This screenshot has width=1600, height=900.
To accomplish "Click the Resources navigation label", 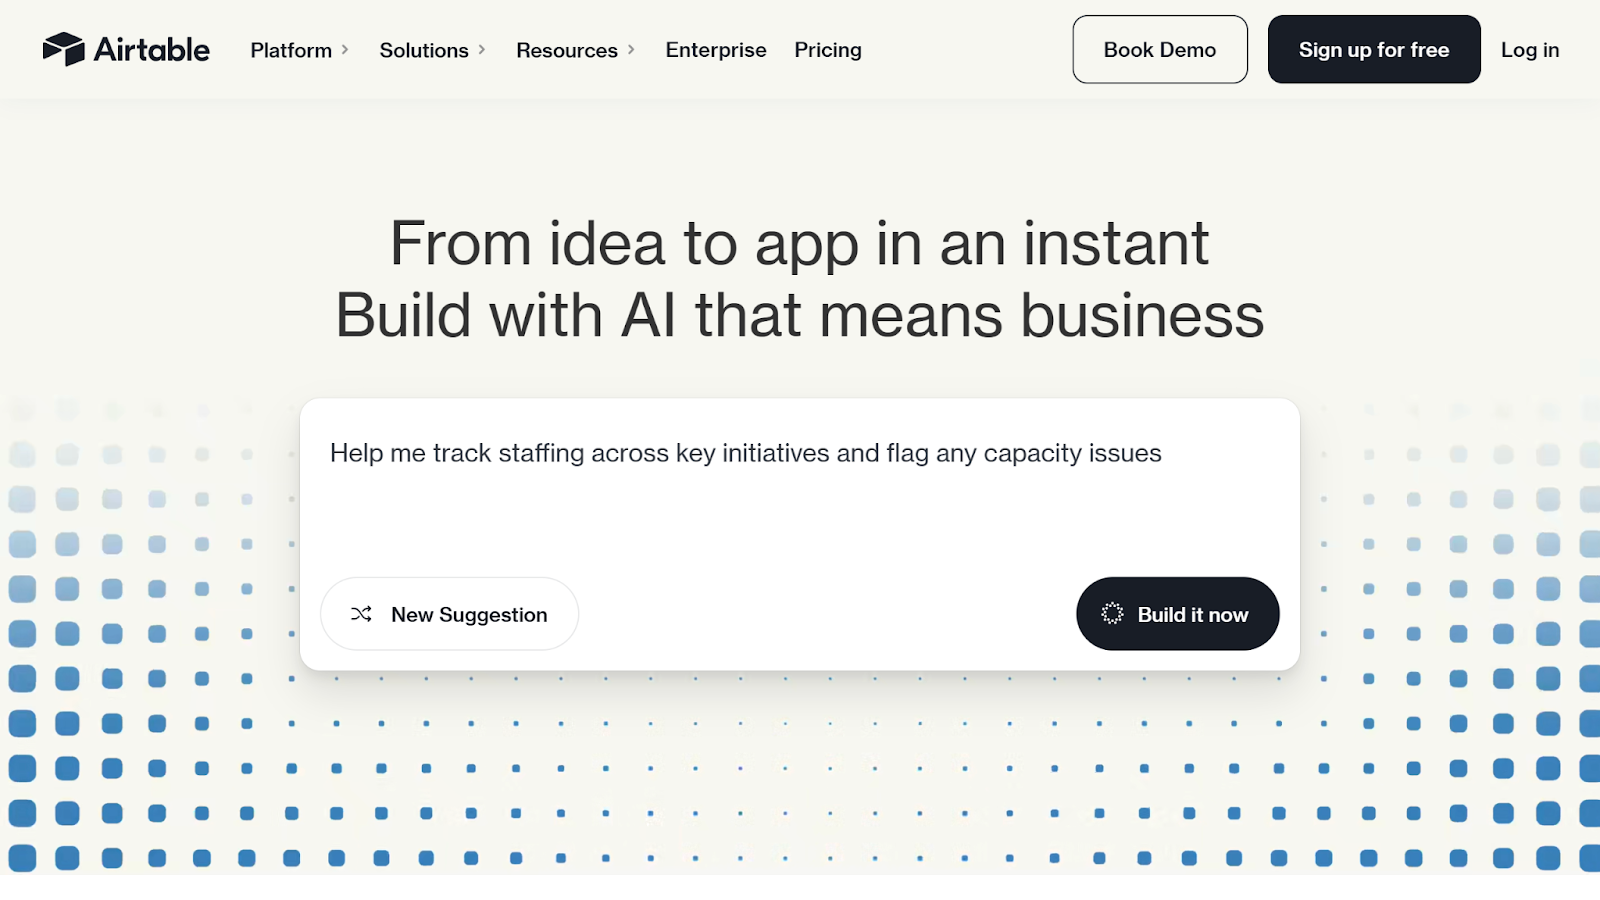I will tap(566, 49).
